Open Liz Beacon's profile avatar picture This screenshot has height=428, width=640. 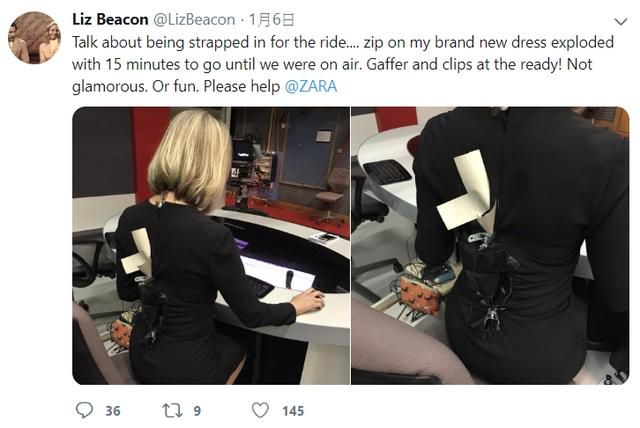34,38
